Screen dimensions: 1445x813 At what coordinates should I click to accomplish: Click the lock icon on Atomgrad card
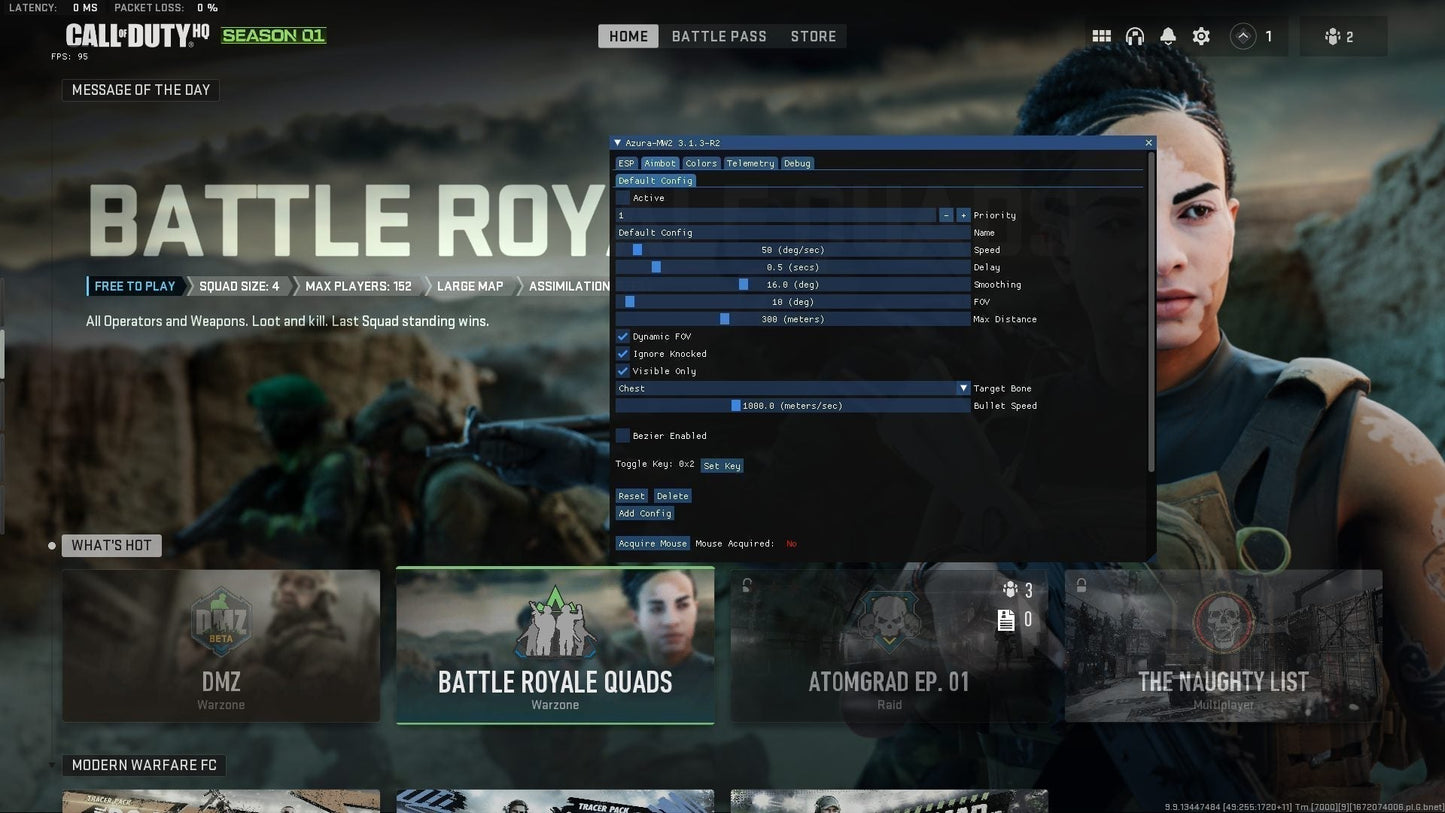747,585
